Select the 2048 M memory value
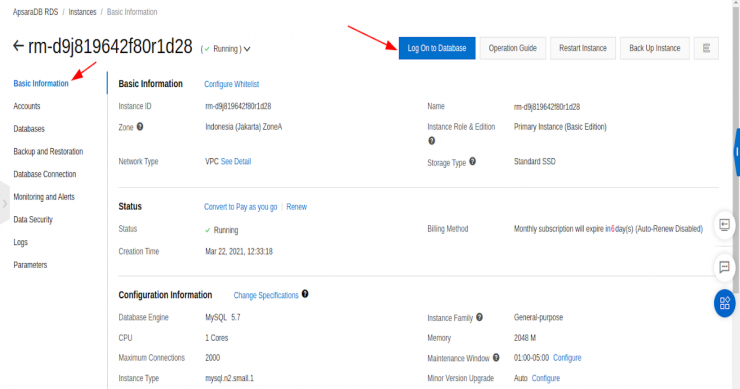This screenshot has height=389, width=740. tap(525, 338)
